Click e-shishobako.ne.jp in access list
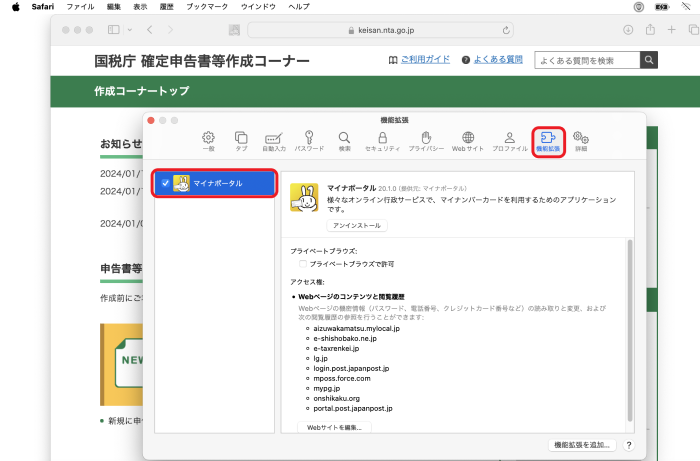 [x=345, y=338]
